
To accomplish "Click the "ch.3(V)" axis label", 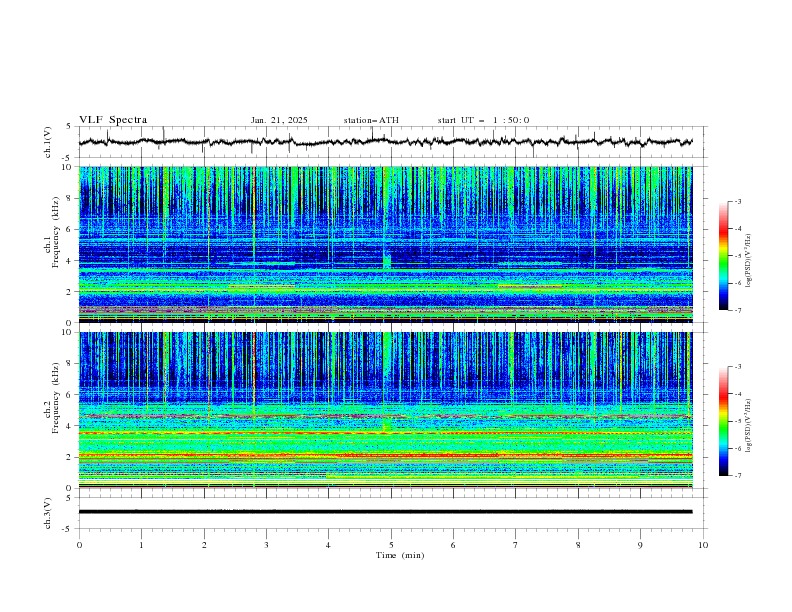I will (x=48, y=513).
